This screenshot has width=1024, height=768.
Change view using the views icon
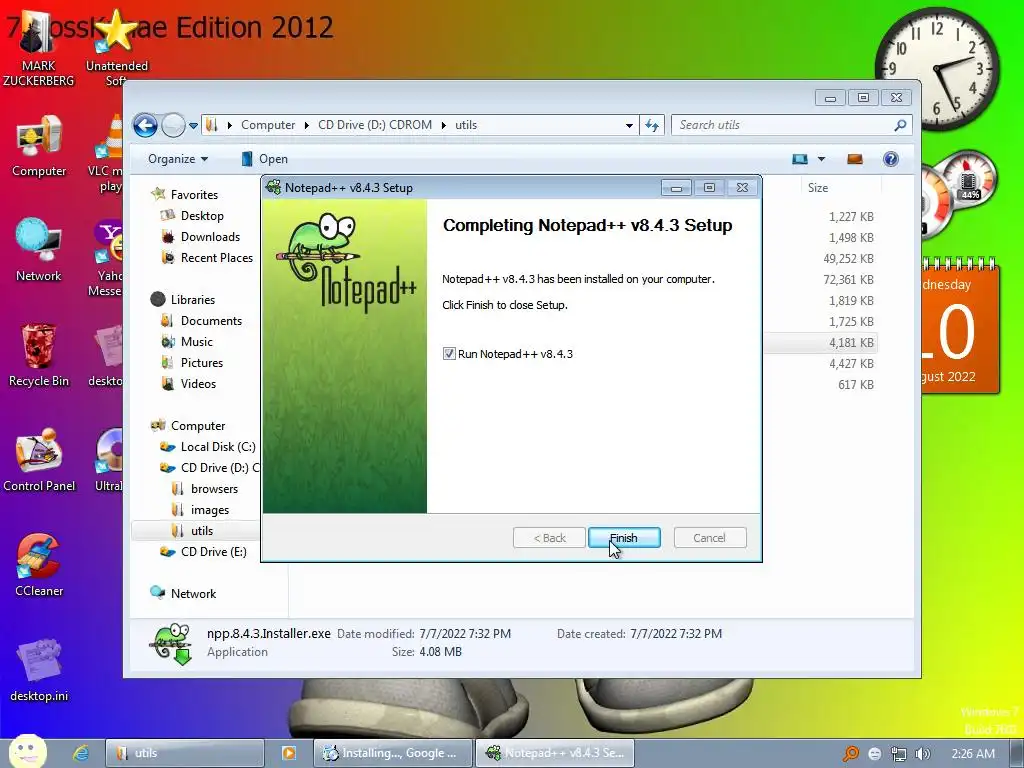pos(800,159)
